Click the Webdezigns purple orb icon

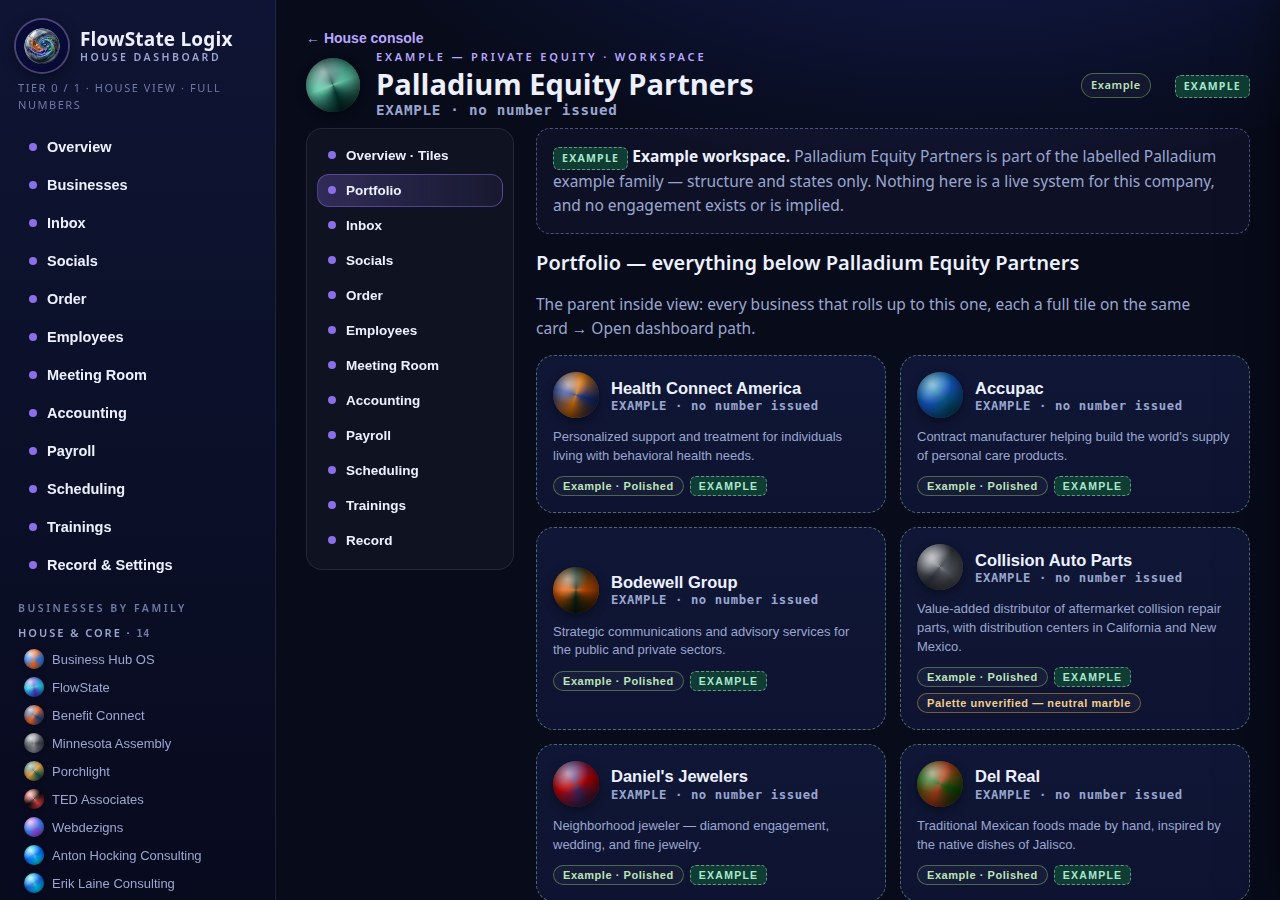pos(34,827)
